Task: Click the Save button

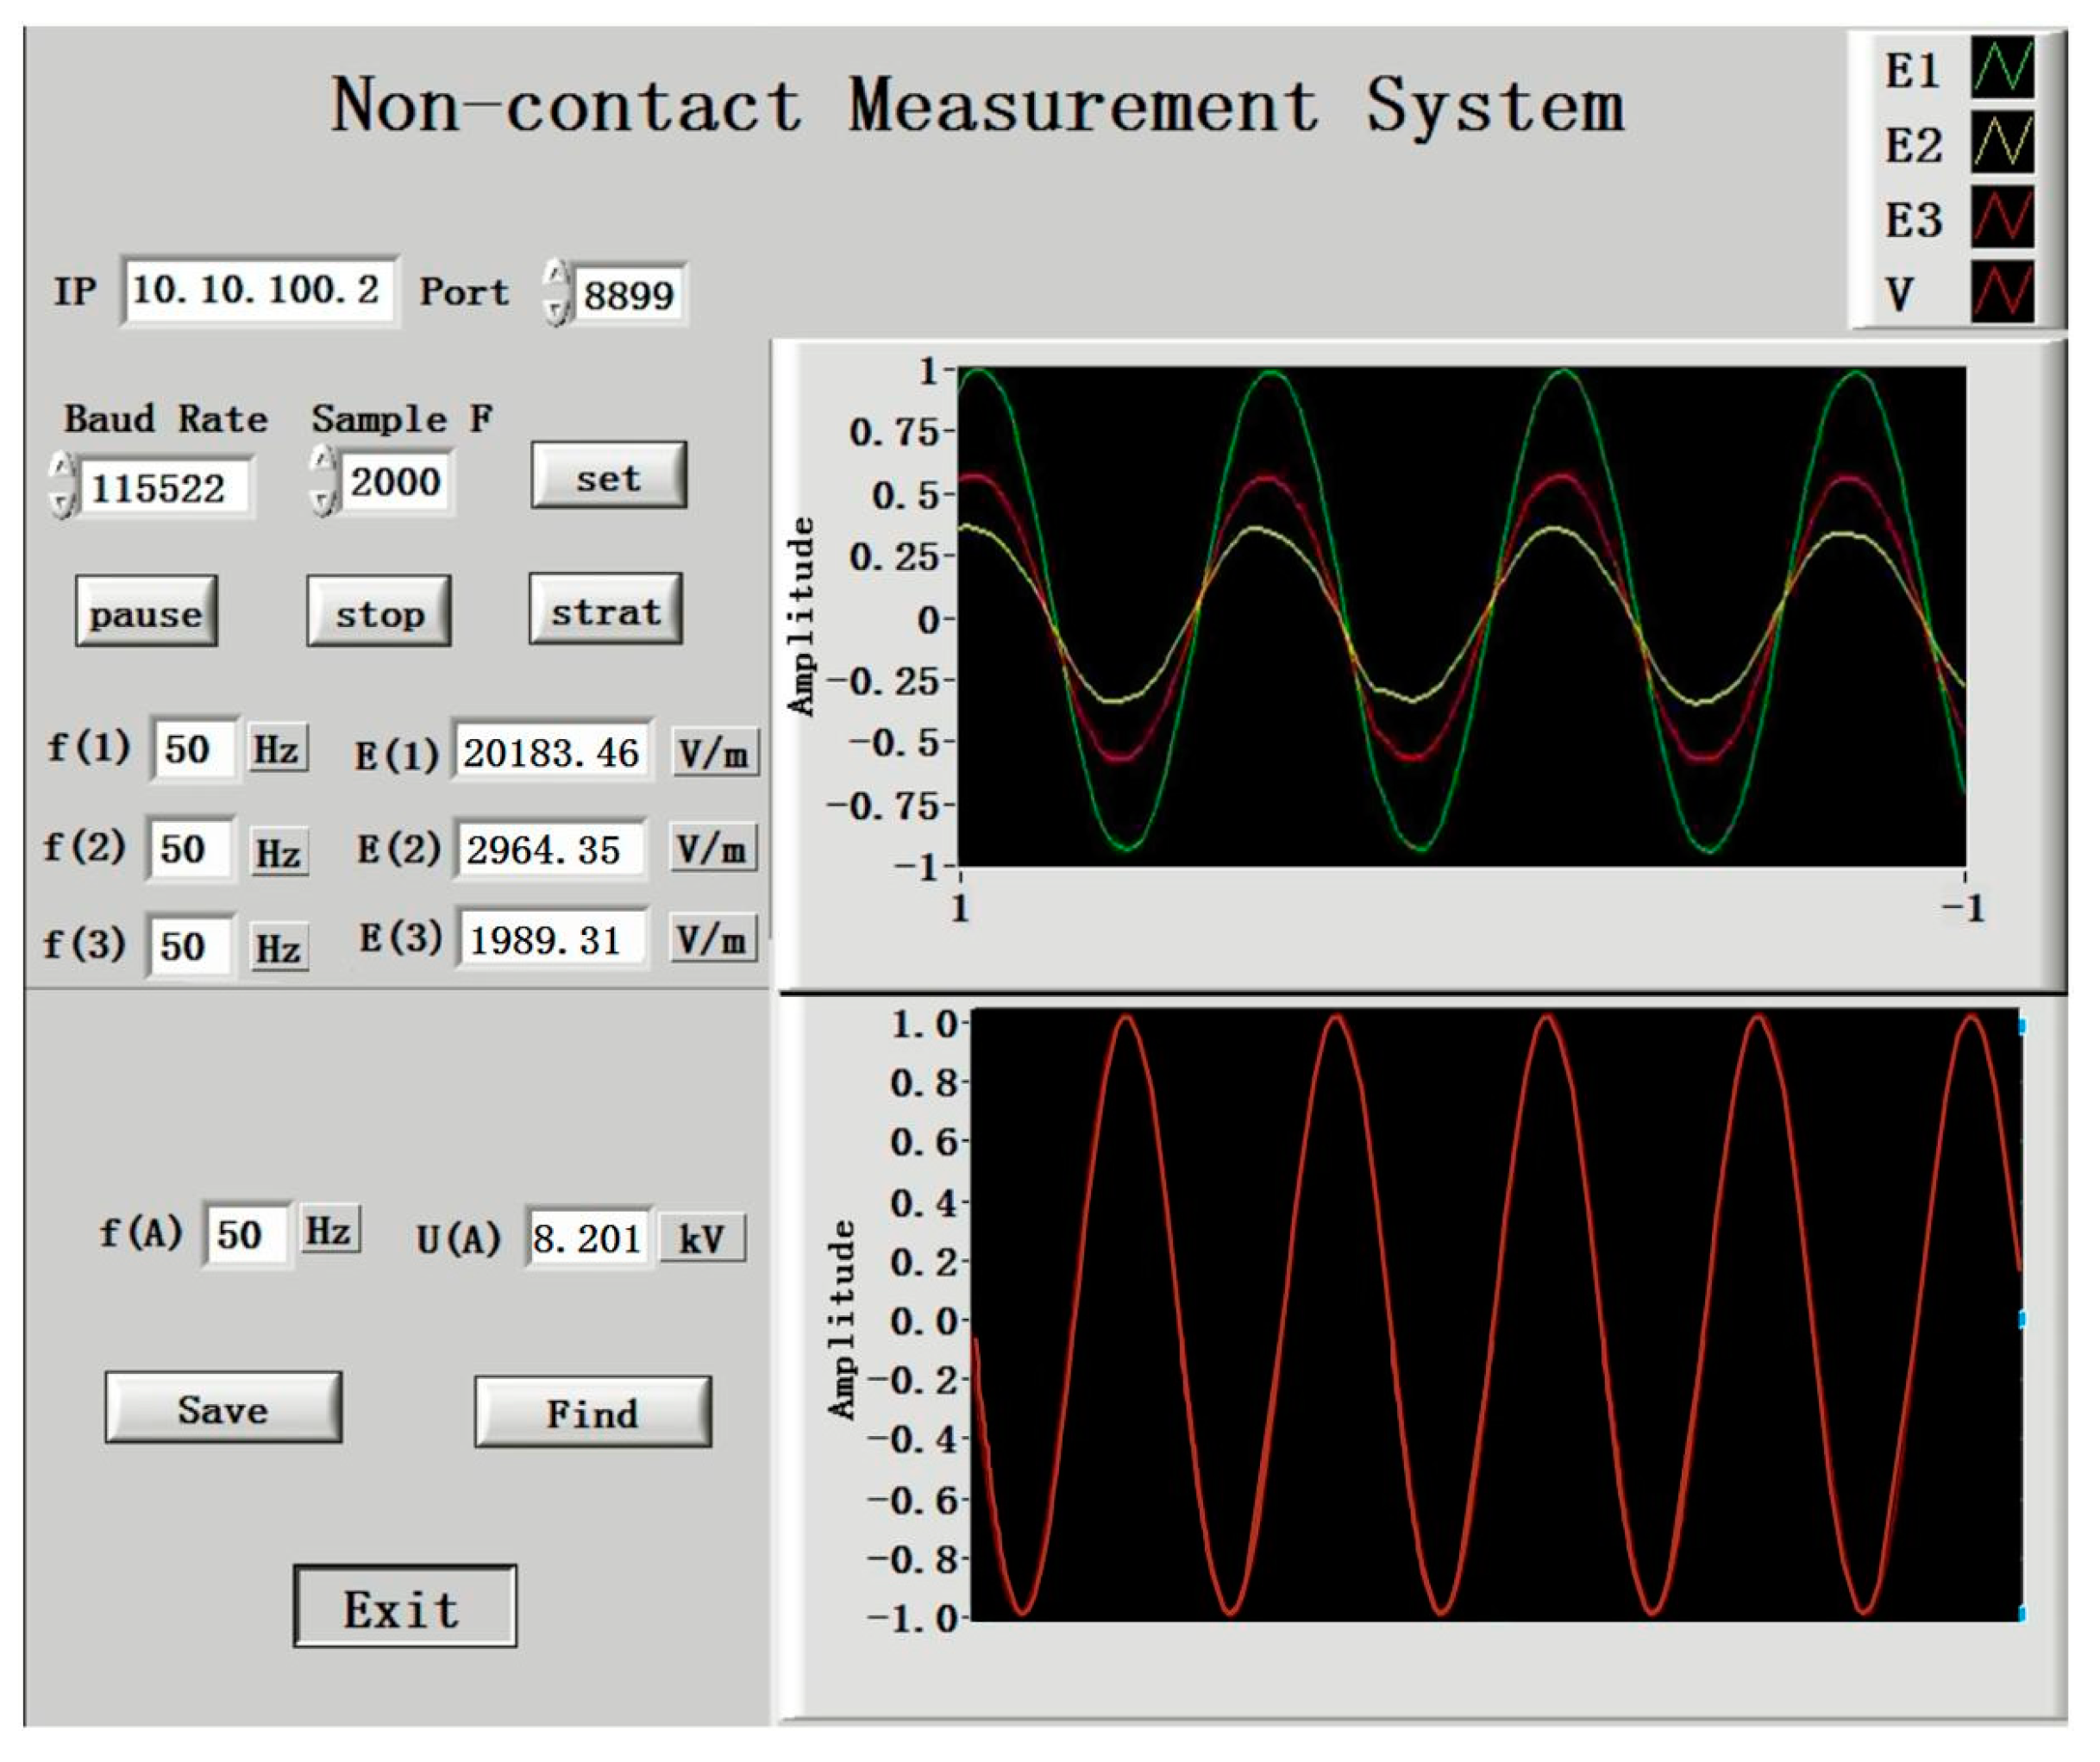Action: [x=223, y=1410]
